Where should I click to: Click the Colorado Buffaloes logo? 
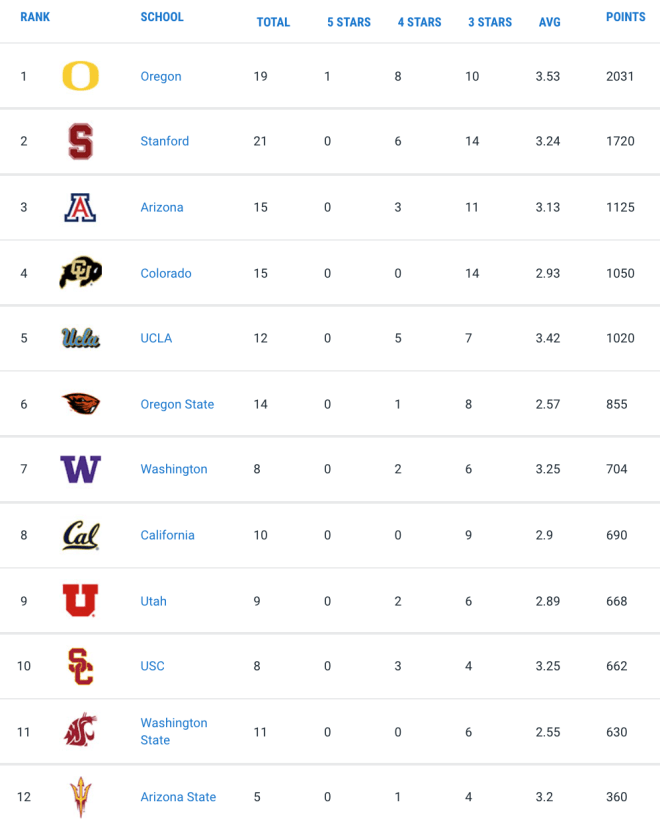tap(80, 272)
